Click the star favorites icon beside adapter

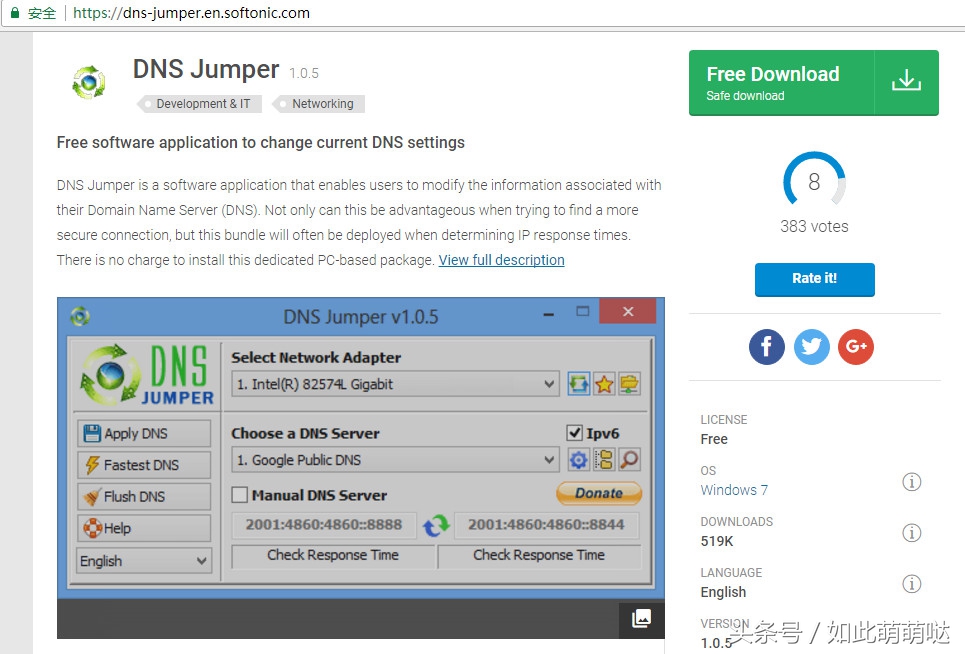pyautogui.click(x=604, y=385)
